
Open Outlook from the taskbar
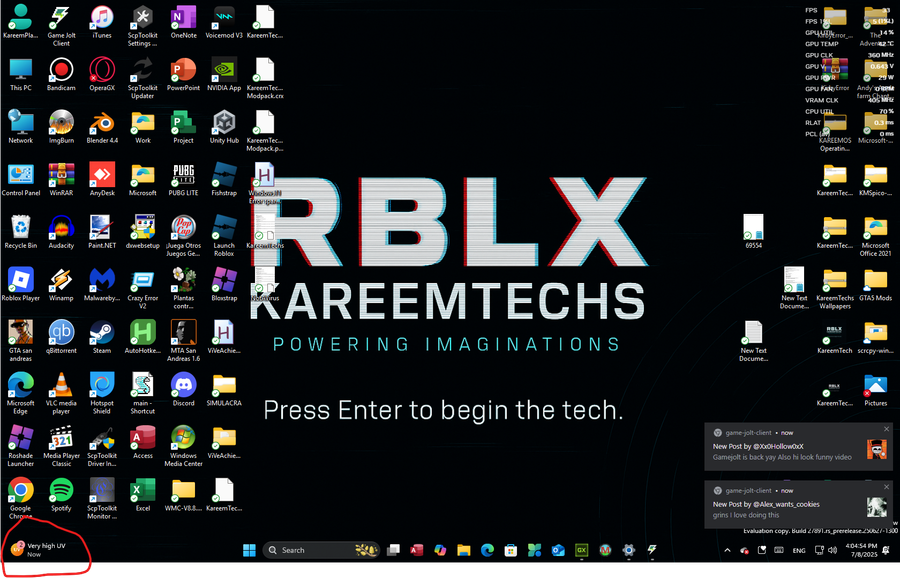558,550
